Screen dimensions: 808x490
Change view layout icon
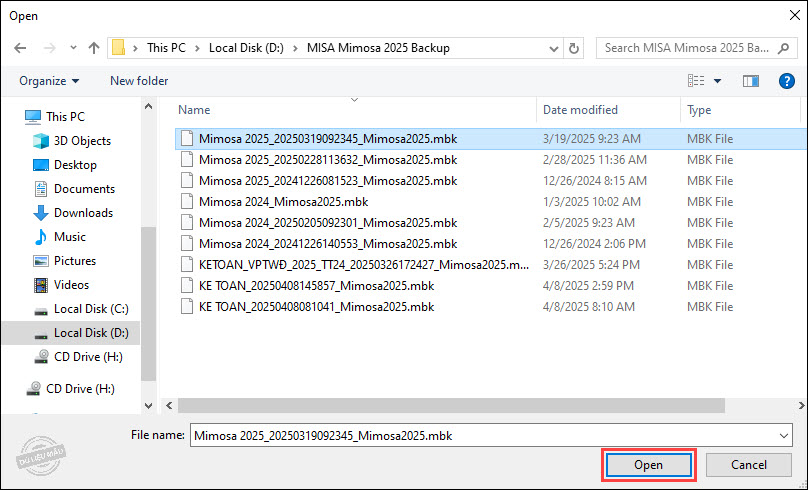[696, 80]
